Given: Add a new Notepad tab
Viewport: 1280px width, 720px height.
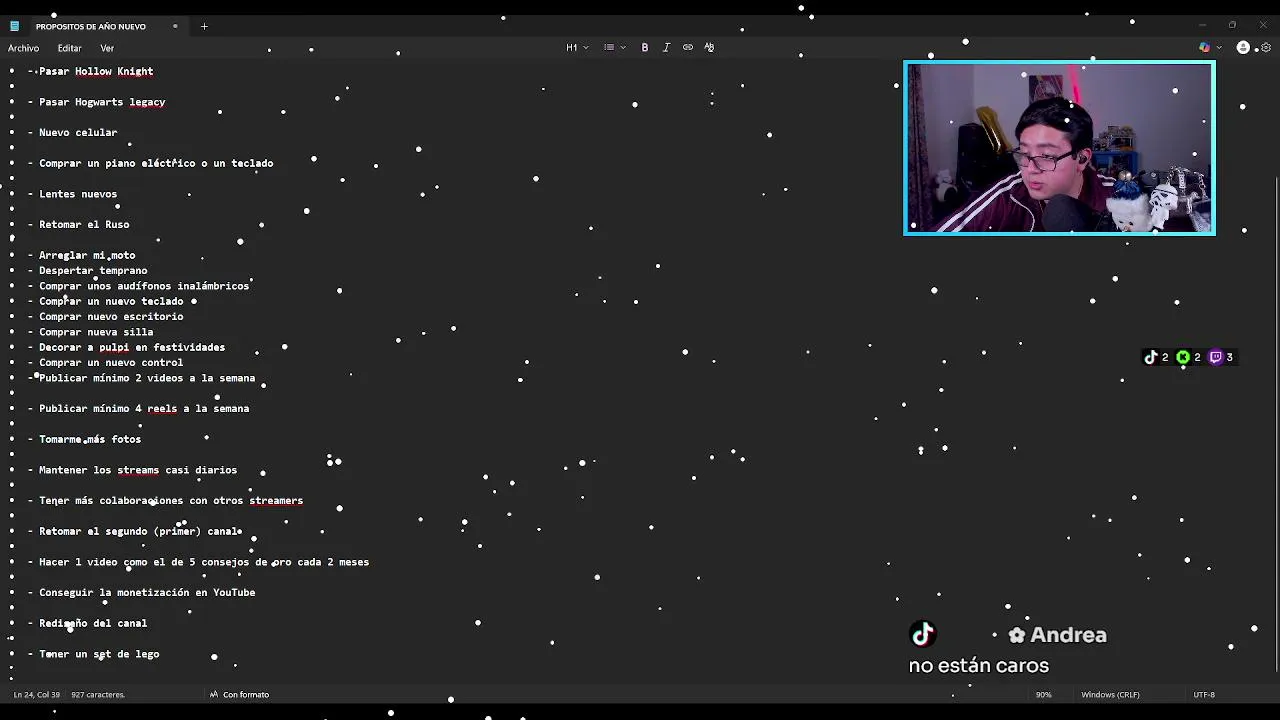Looking at the screenshot, I should pyautogui.click(x=204, y=26).
